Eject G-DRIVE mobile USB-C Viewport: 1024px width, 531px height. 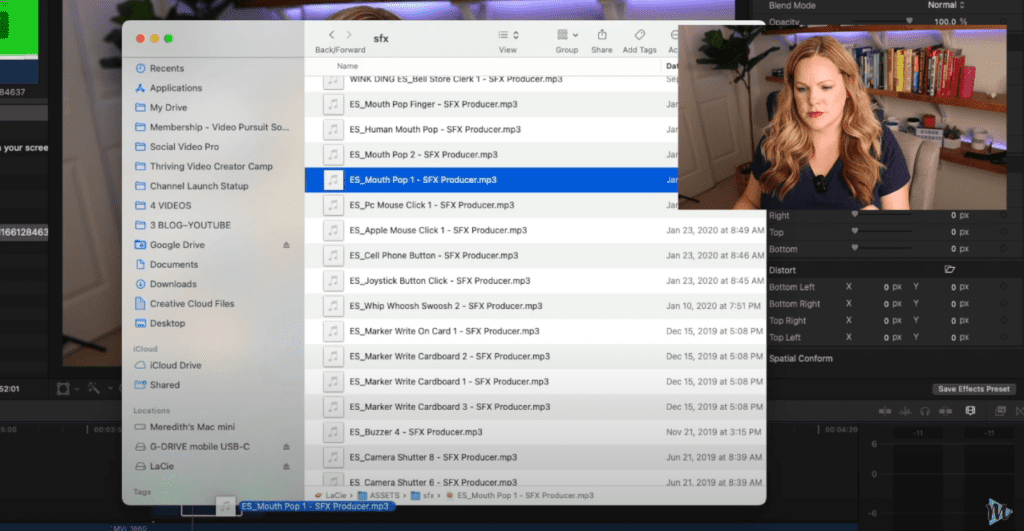[x=286, y=447]
